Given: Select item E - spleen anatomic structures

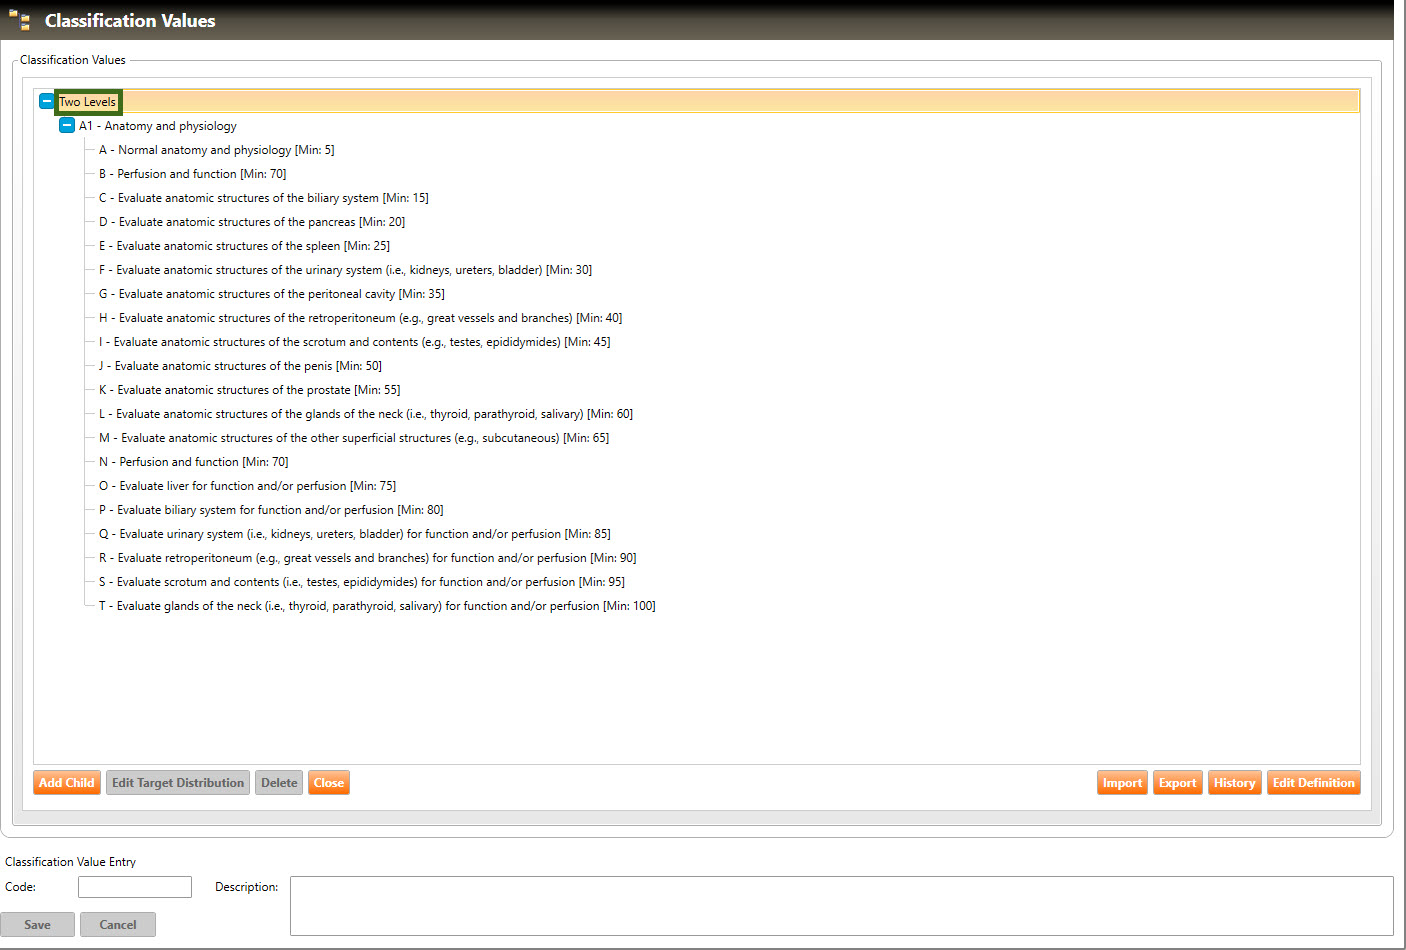Looking at the screenshot, I should [x=244, y=246].
